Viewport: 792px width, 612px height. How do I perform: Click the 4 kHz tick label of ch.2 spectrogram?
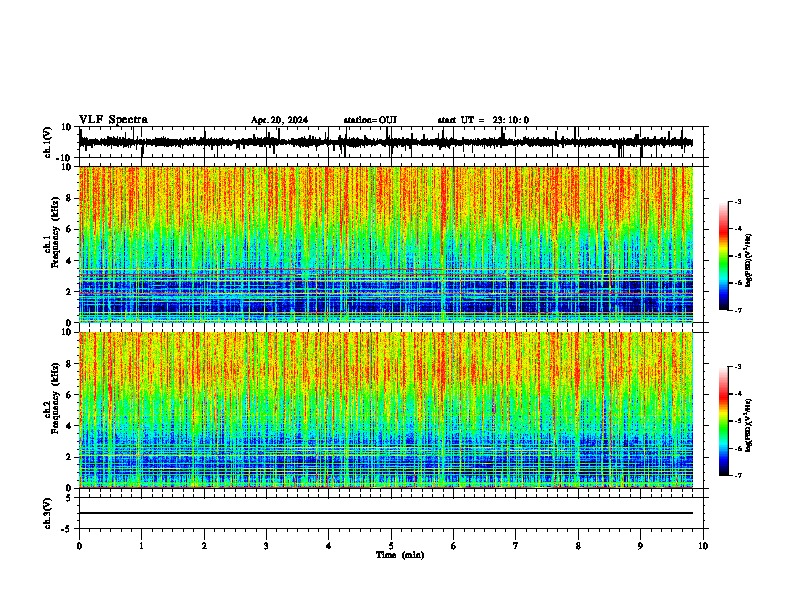(69, 426)
